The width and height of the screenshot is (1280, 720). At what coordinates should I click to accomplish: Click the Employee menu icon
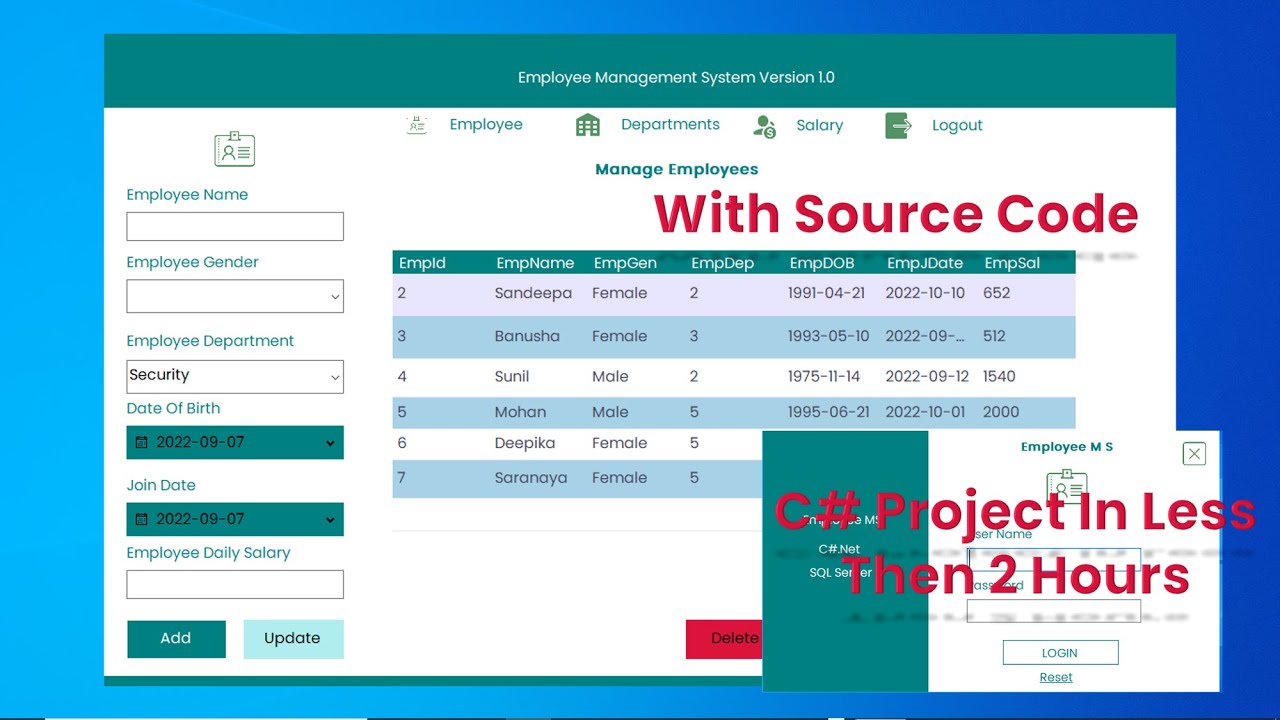coord(417,125)
